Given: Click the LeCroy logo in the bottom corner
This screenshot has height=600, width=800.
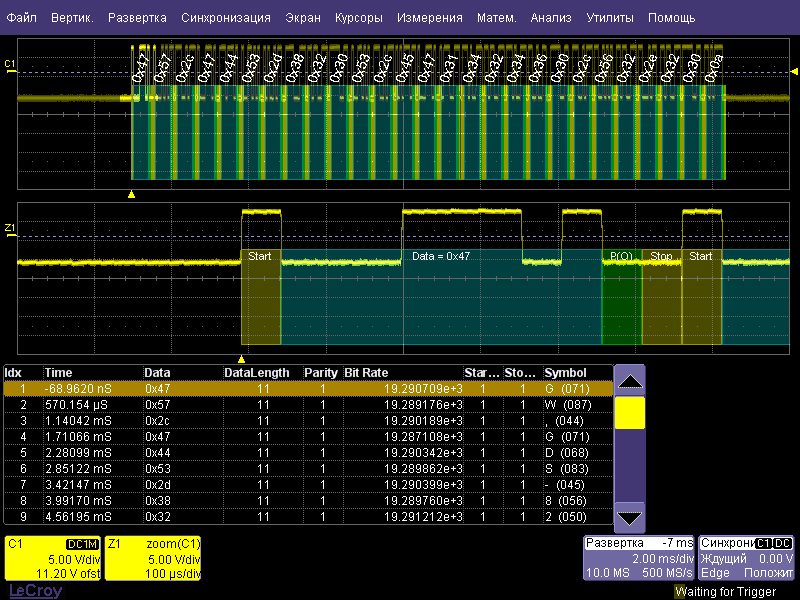Looking at the screenshot, I should coord(35,591).
